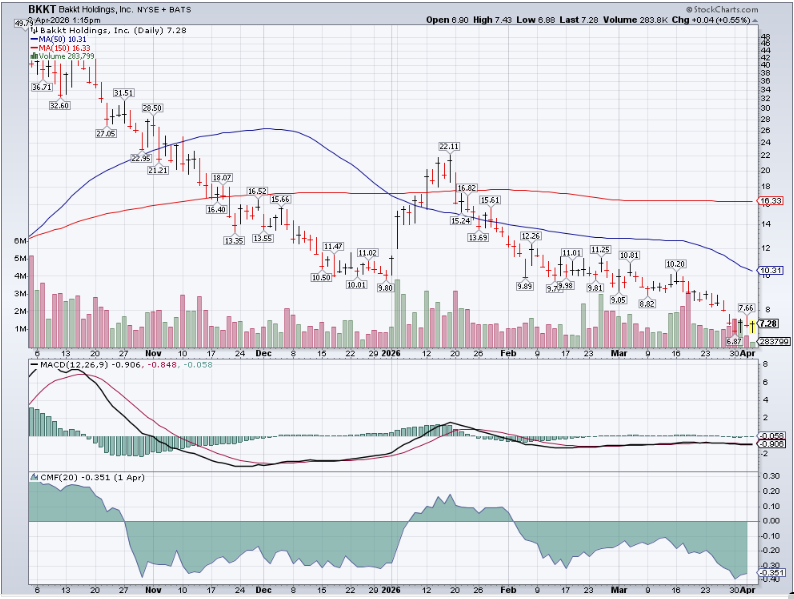794x599 pixels.
Task: Click the 22.11 peak price label
Action: pos(449,146)
